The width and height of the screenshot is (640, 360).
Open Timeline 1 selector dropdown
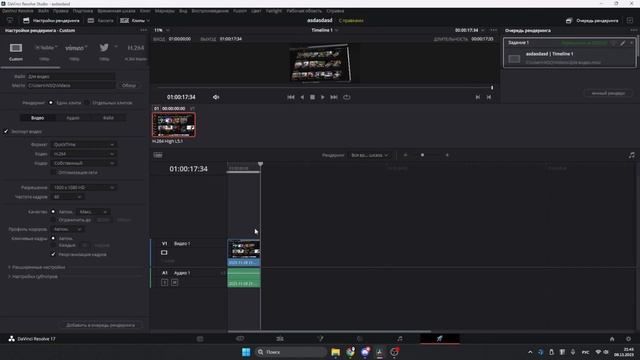tap(325, 30)
